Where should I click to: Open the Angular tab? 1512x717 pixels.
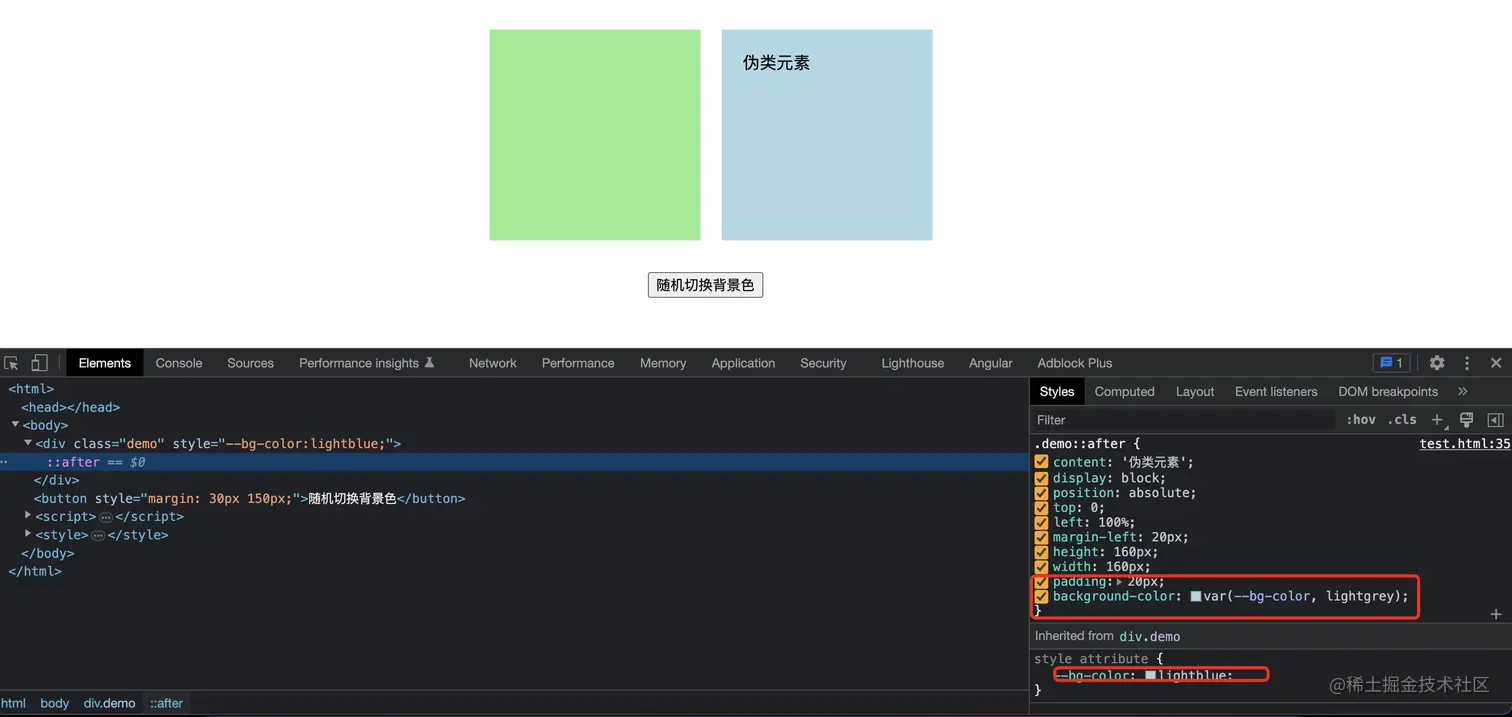[991, 363]
